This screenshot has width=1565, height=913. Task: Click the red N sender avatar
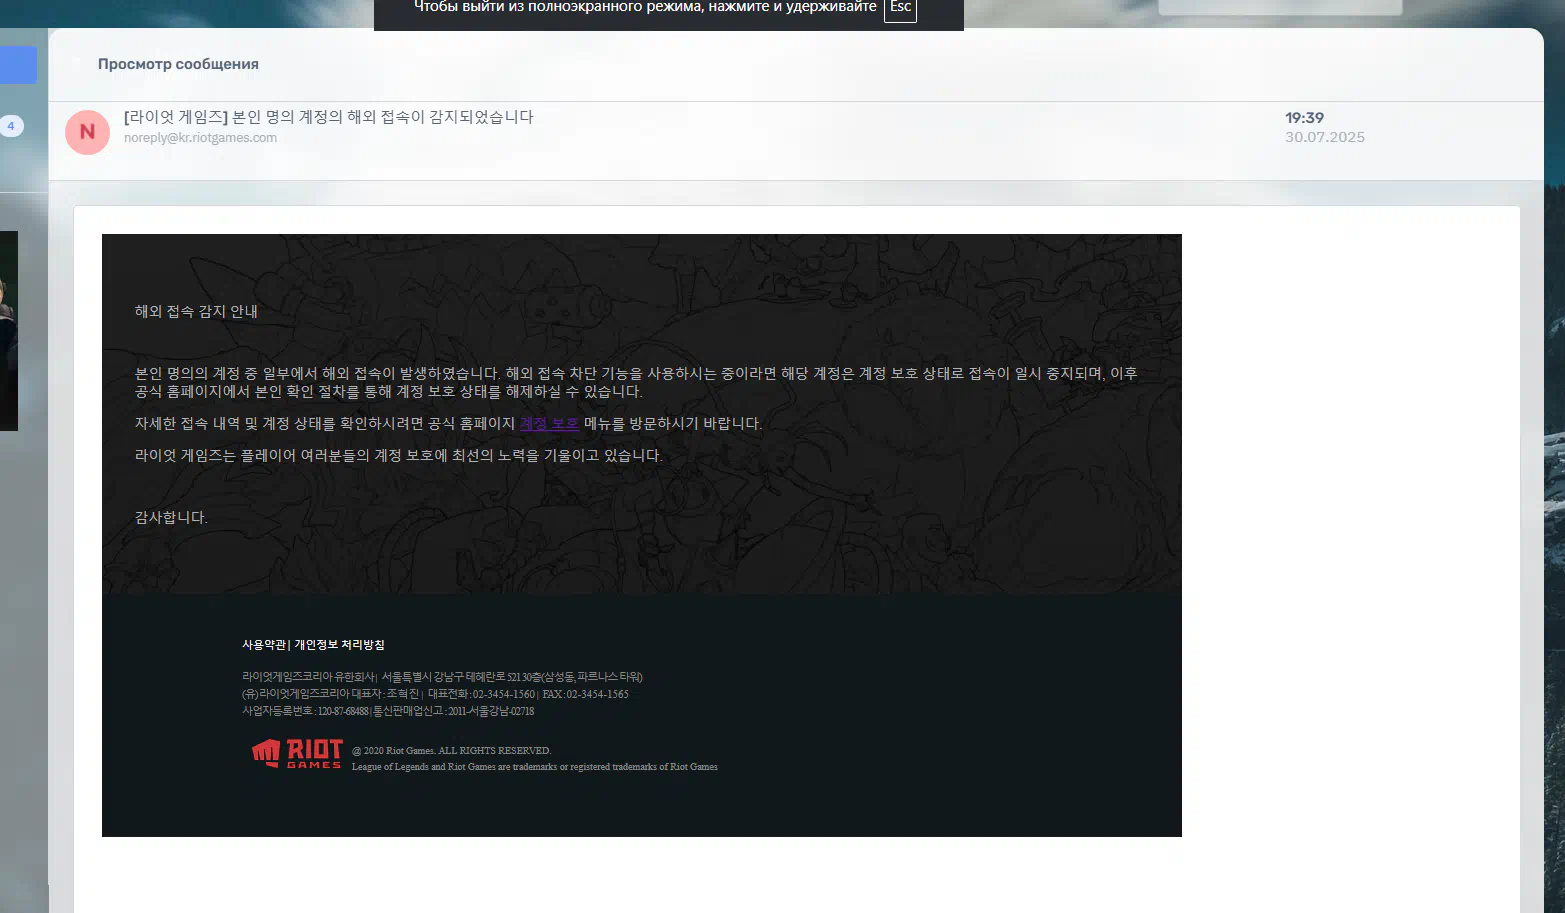point(87,132)
